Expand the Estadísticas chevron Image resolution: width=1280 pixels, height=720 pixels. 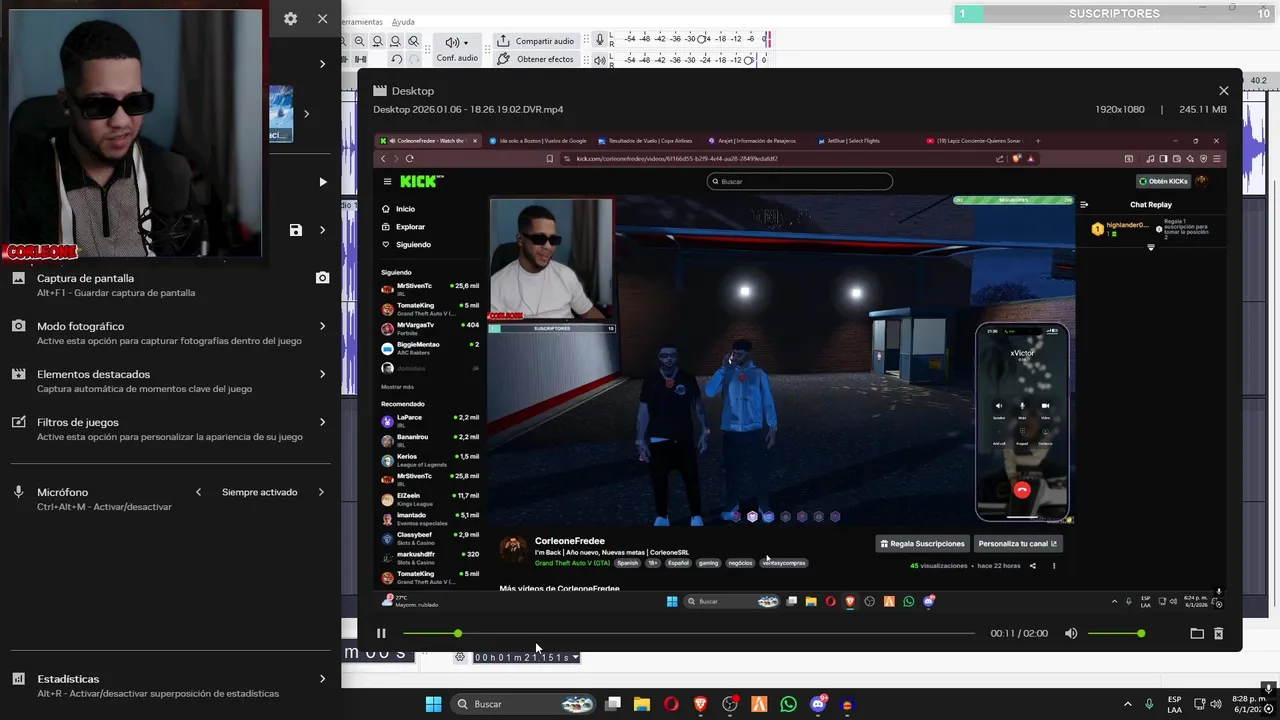click(x=322, y=679)
